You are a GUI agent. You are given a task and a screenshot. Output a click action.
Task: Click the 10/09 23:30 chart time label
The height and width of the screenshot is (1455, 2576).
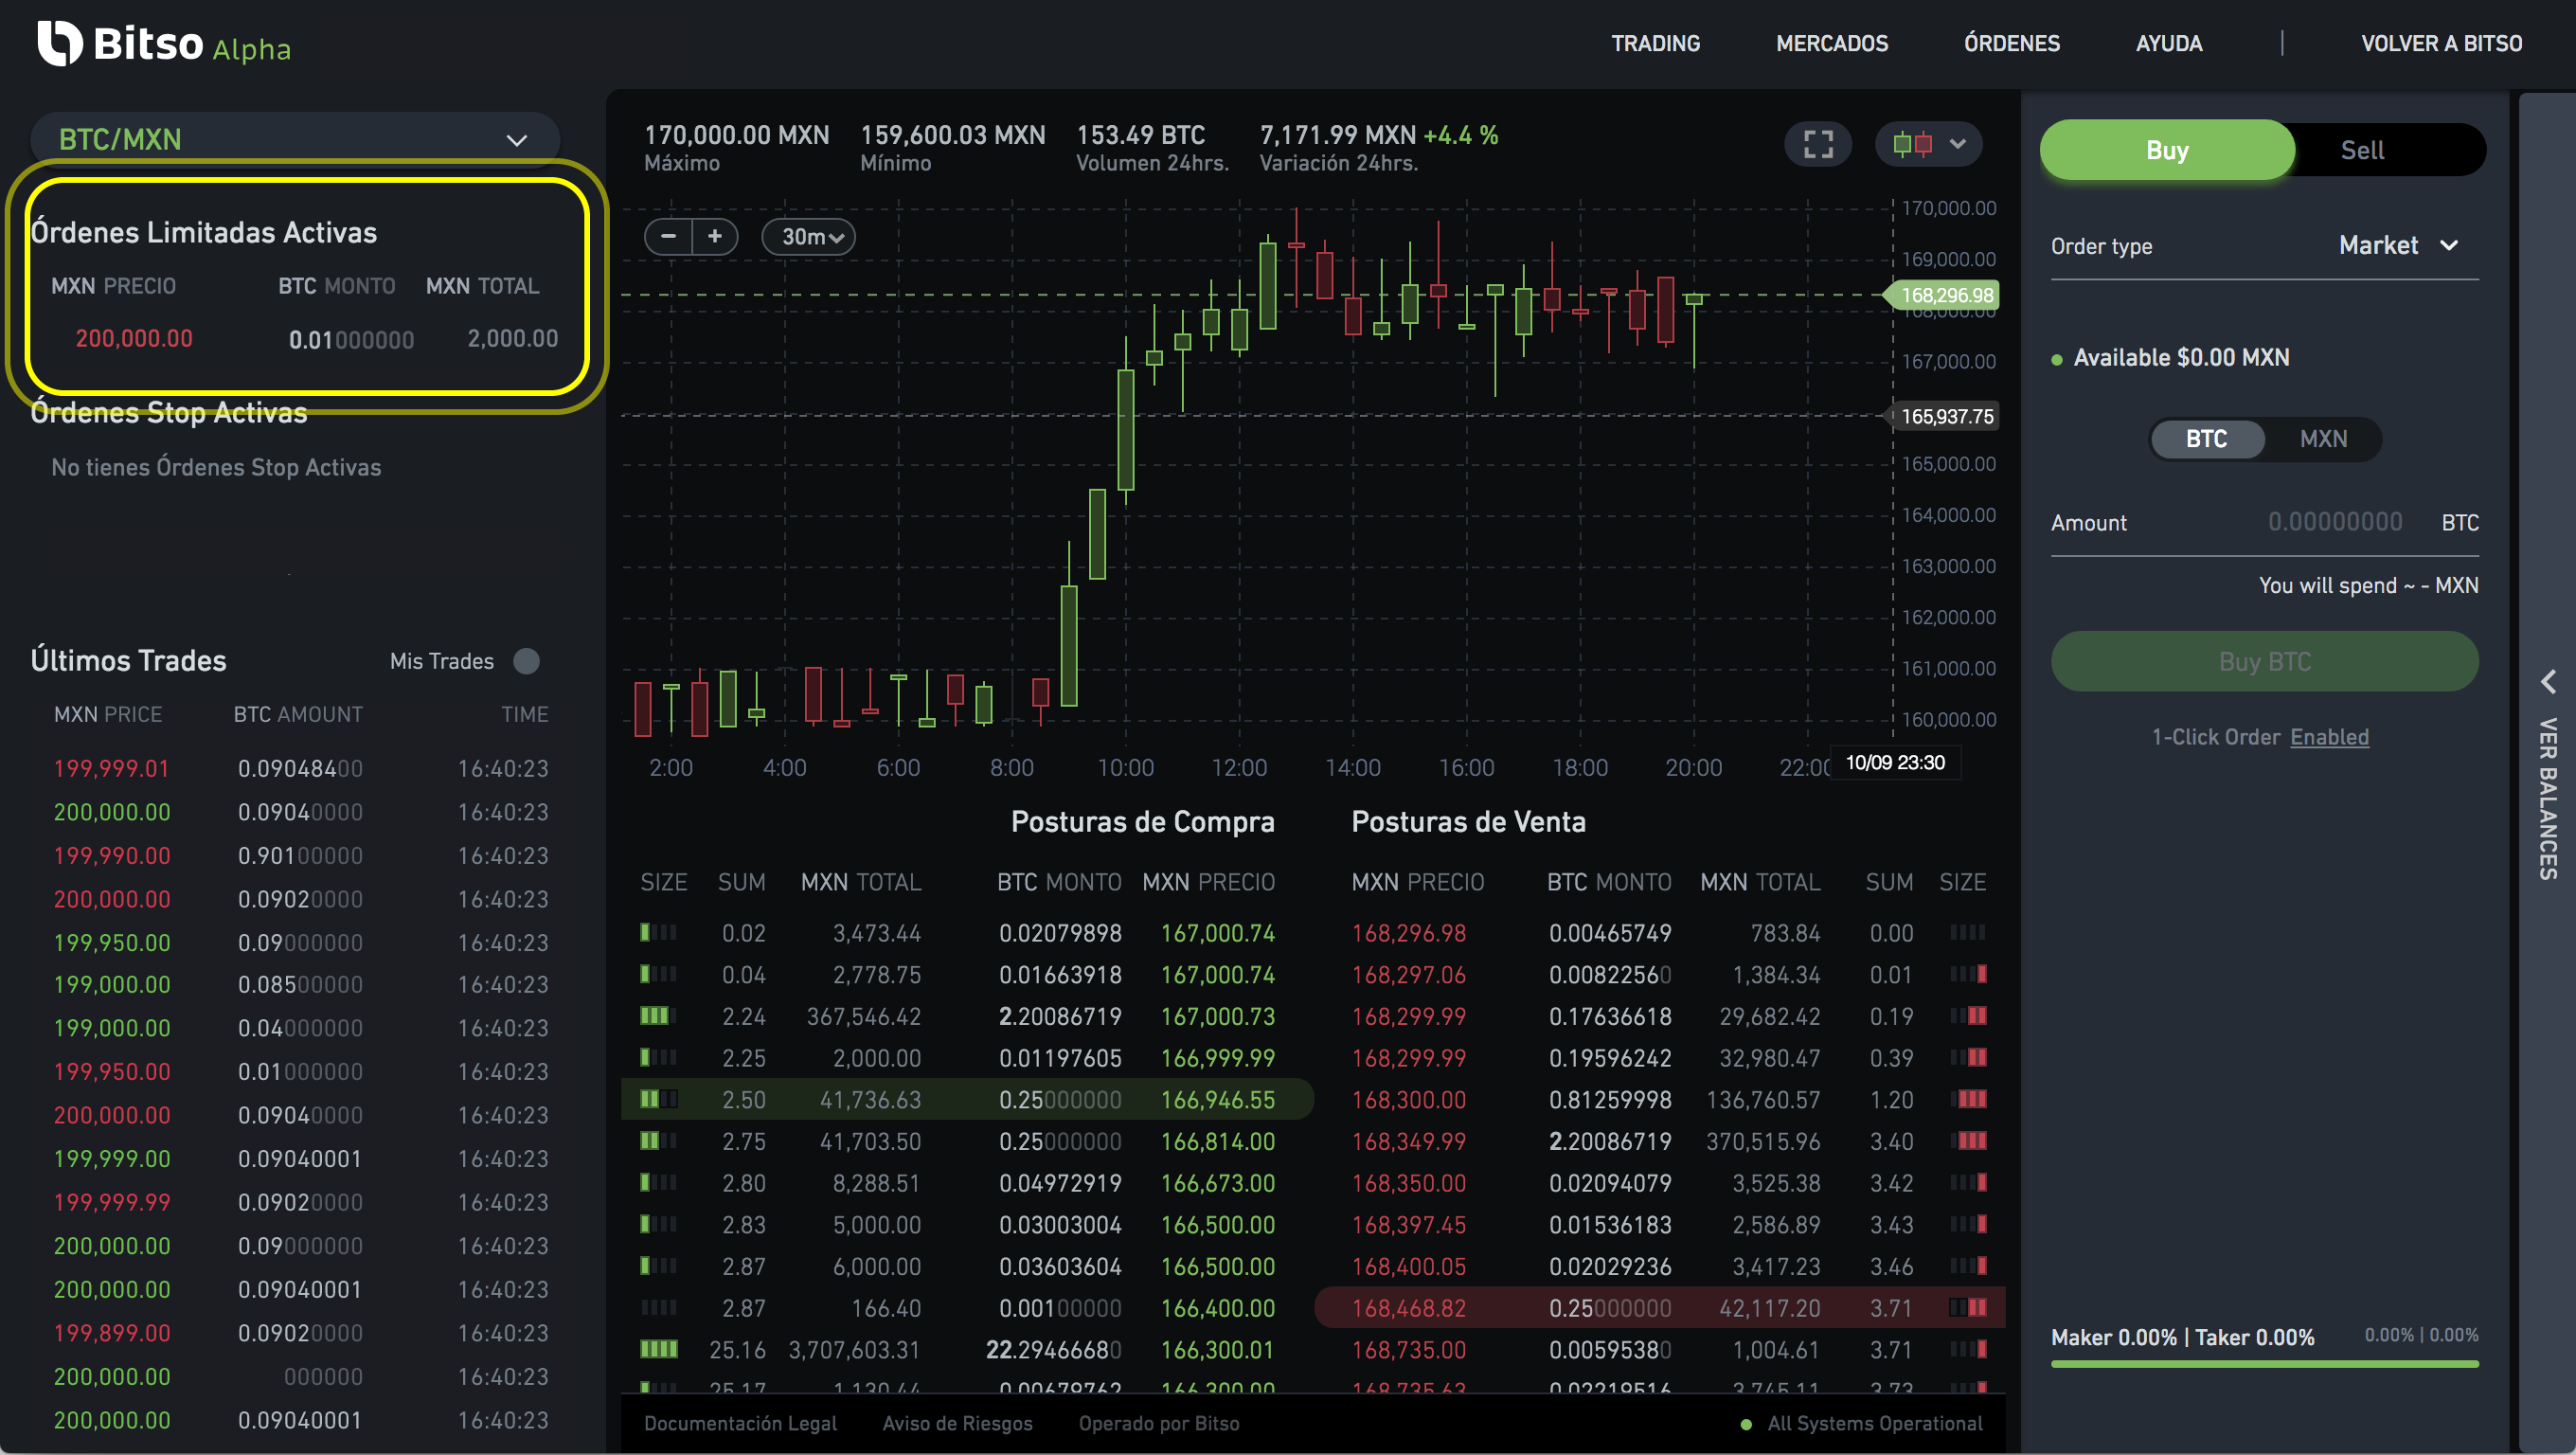(x=1894, y=762)
